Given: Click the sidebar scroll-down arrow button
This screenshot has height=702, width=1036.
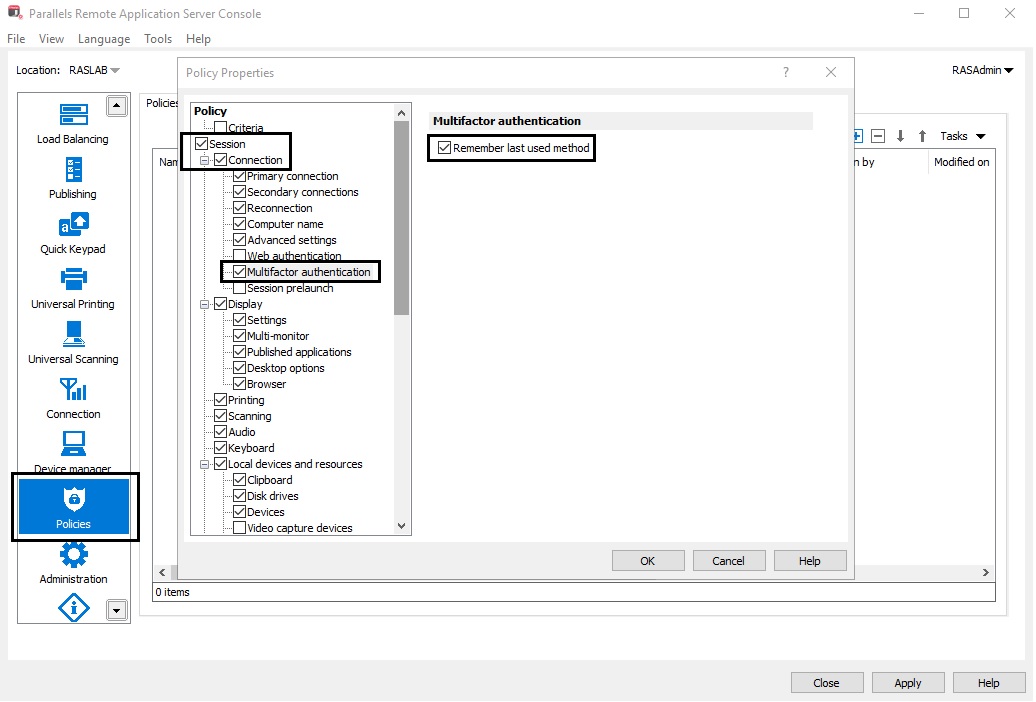Looking at the screenshot, I should tap(117, 610).
